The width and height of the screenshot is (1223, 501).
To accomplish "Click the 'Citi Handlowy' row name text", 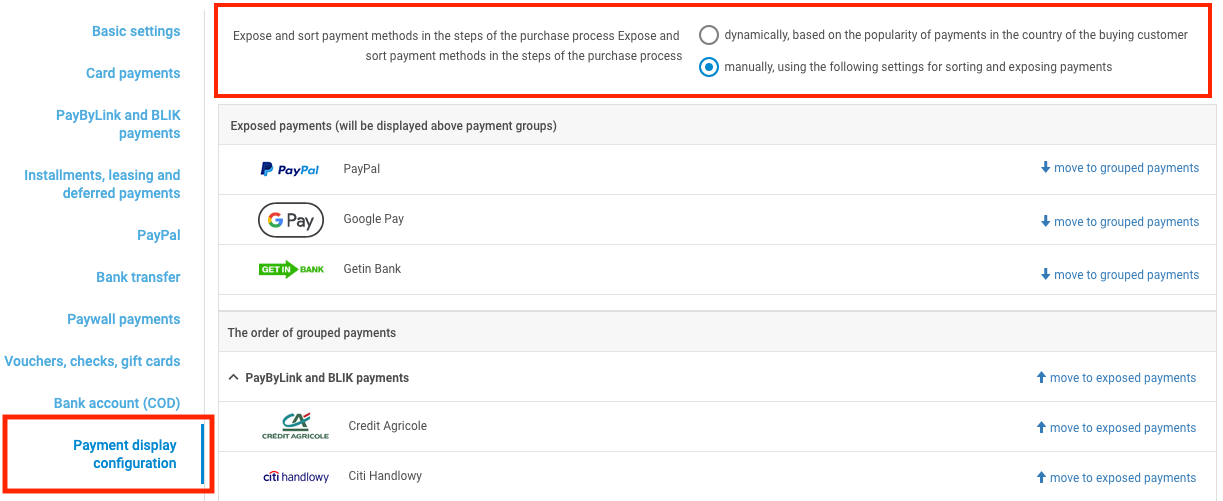I will 385,476.
